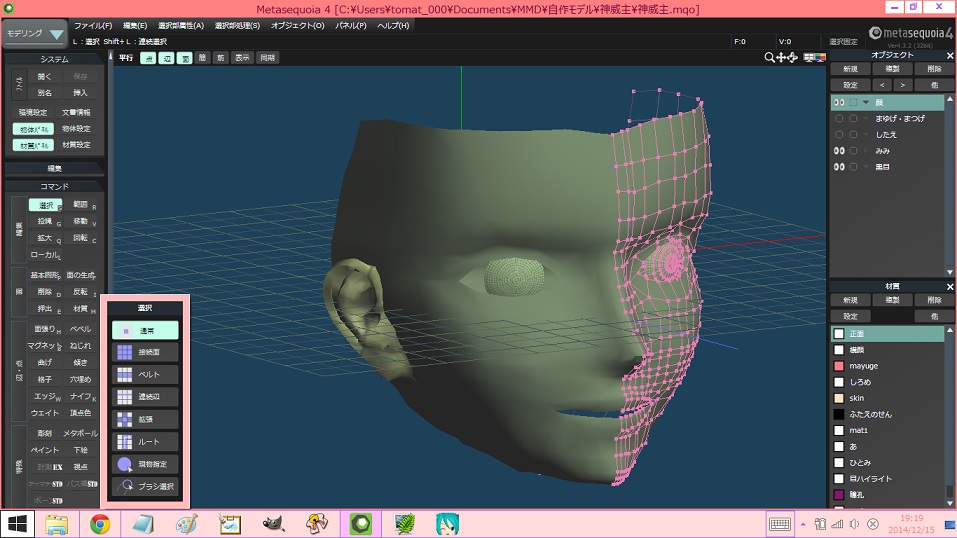Click 新規 in the object panel
This screenshot has height=538, width=957.
[849, 69]
